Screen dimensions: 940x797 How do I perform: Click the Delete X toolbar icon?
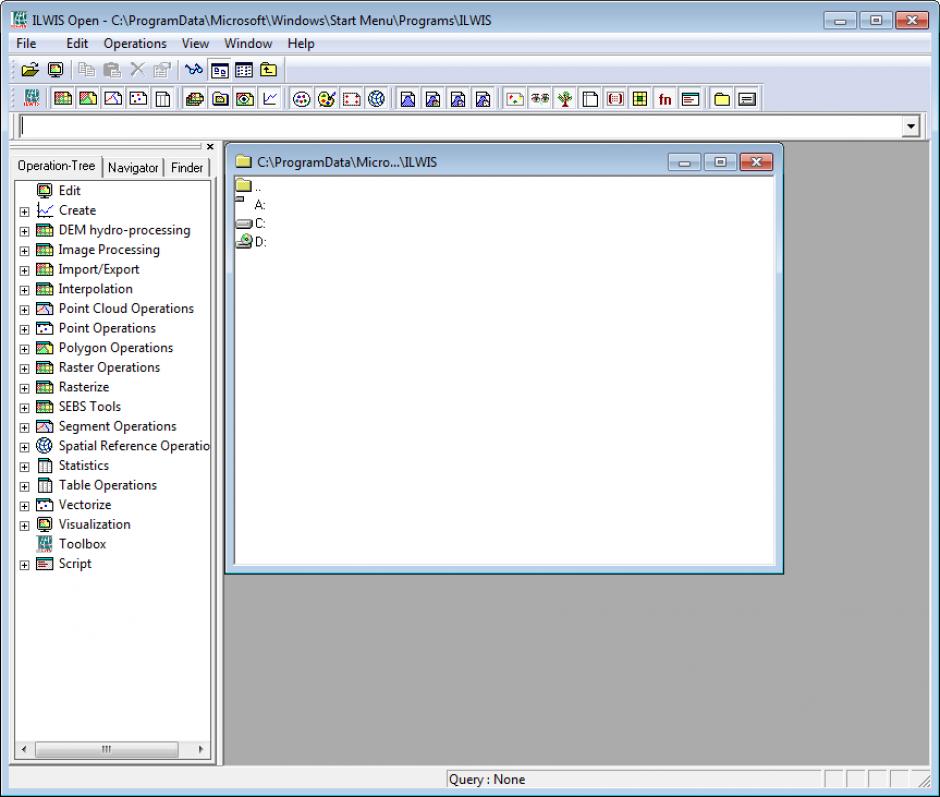[137, 70]
